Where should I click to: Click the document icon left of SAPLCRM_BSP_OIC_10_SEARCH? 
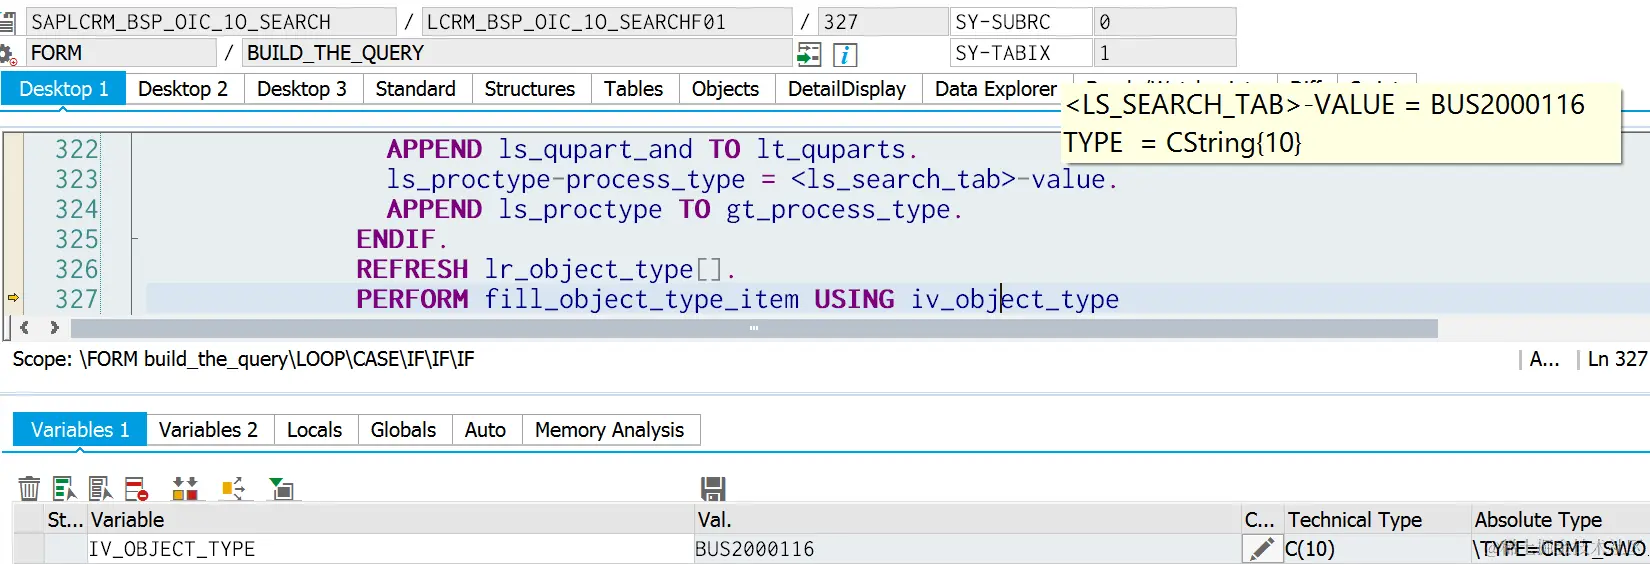pyautogui.click(x=8, y=22)
